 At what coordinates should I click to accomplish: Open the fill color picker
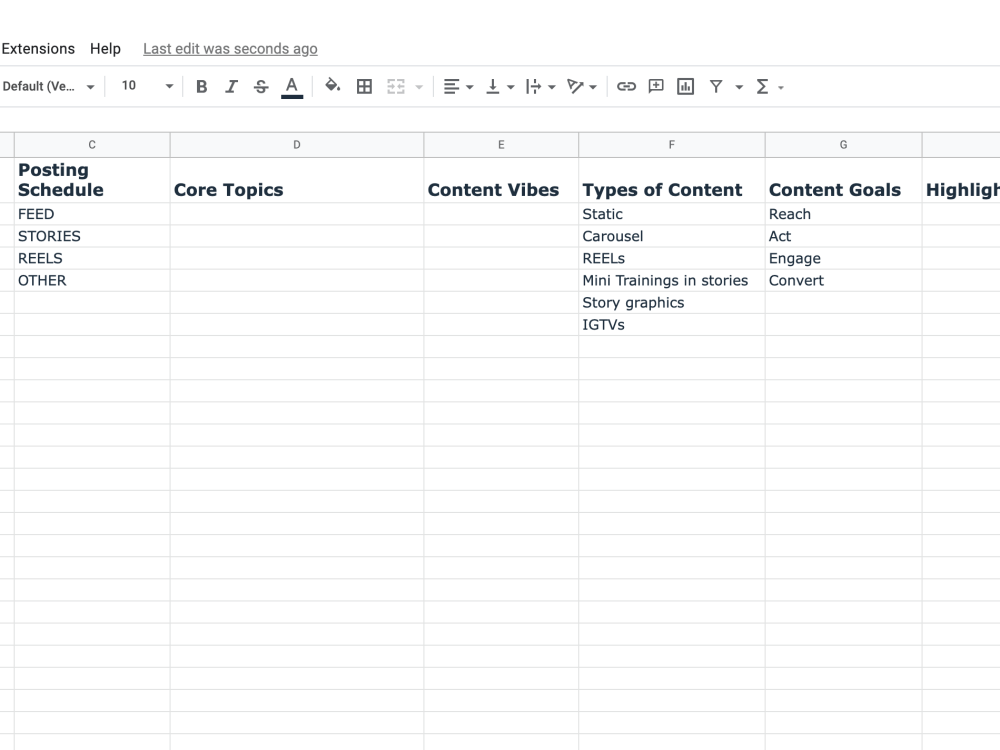(333, 86)
